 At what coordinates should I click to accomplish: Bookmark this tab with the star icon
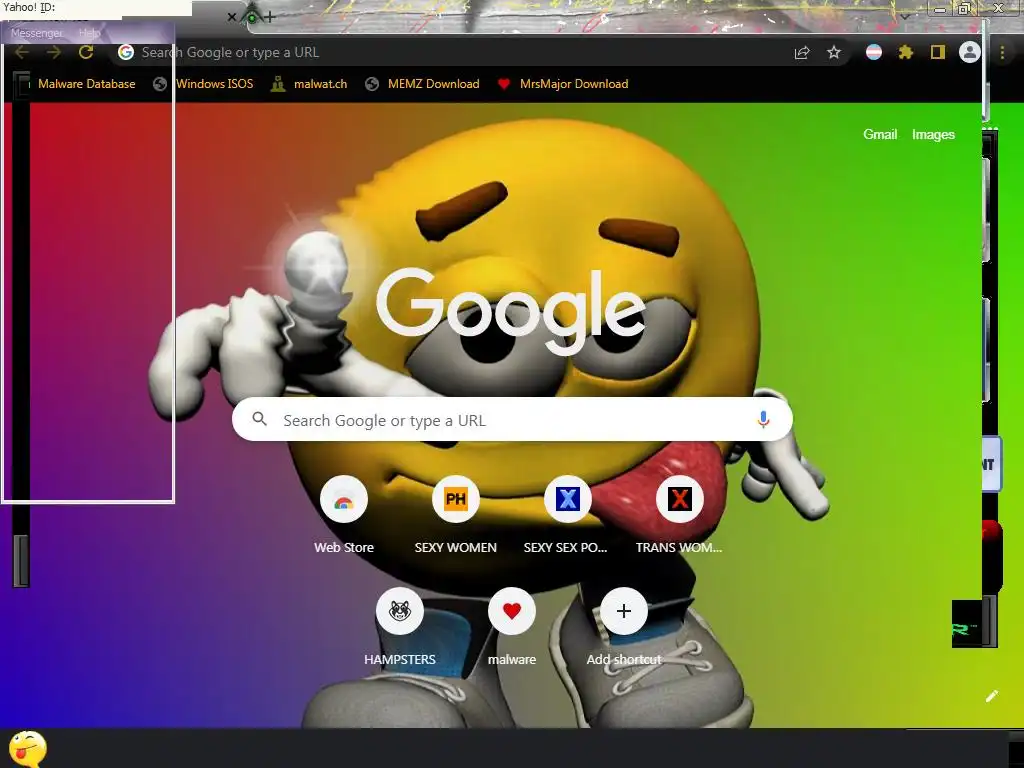pyautogui.click(x=834, y=52)
